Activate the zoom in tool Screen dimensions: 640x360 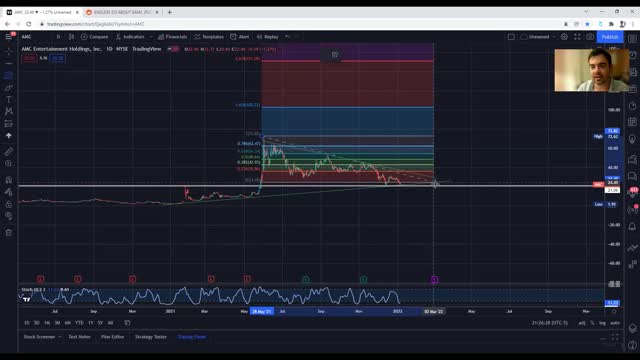[x=9, y=164]
